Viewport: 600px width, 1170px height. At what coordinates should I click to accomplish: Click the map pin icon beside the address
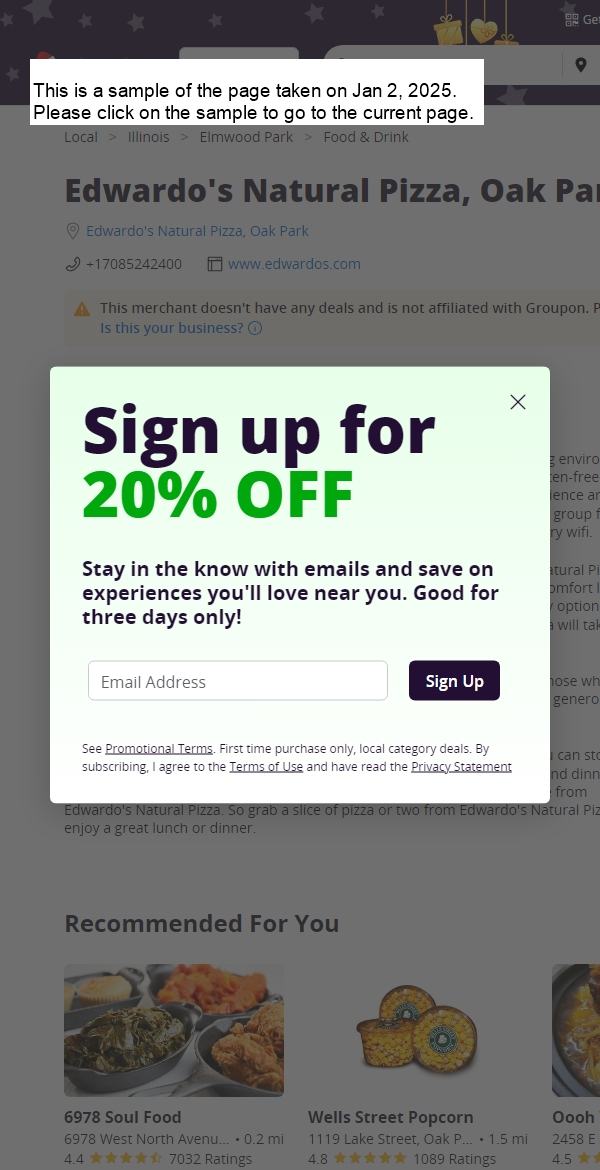coord(72,231)
